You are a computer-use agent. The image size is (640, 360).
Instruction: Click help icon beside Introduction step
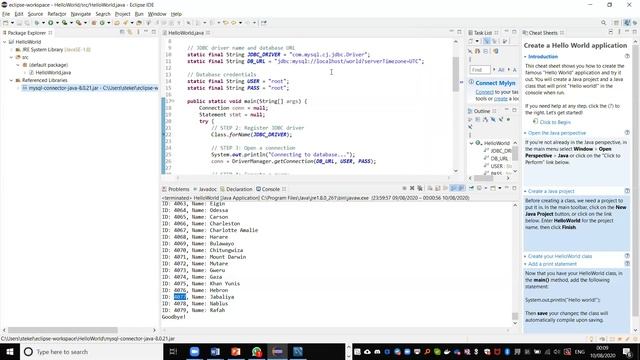point(627,56)
